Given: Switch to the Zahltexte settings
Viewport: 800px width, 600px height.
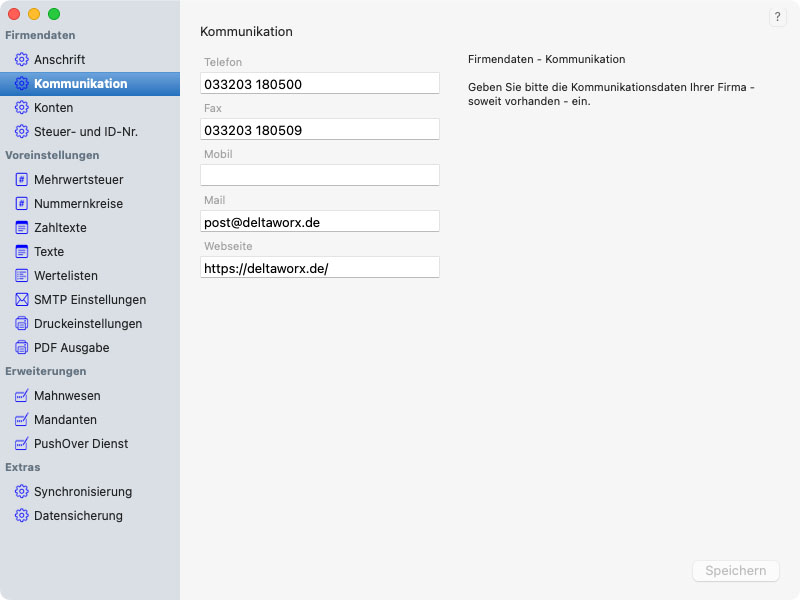Looking at the screenshot, I should [60, 228].
